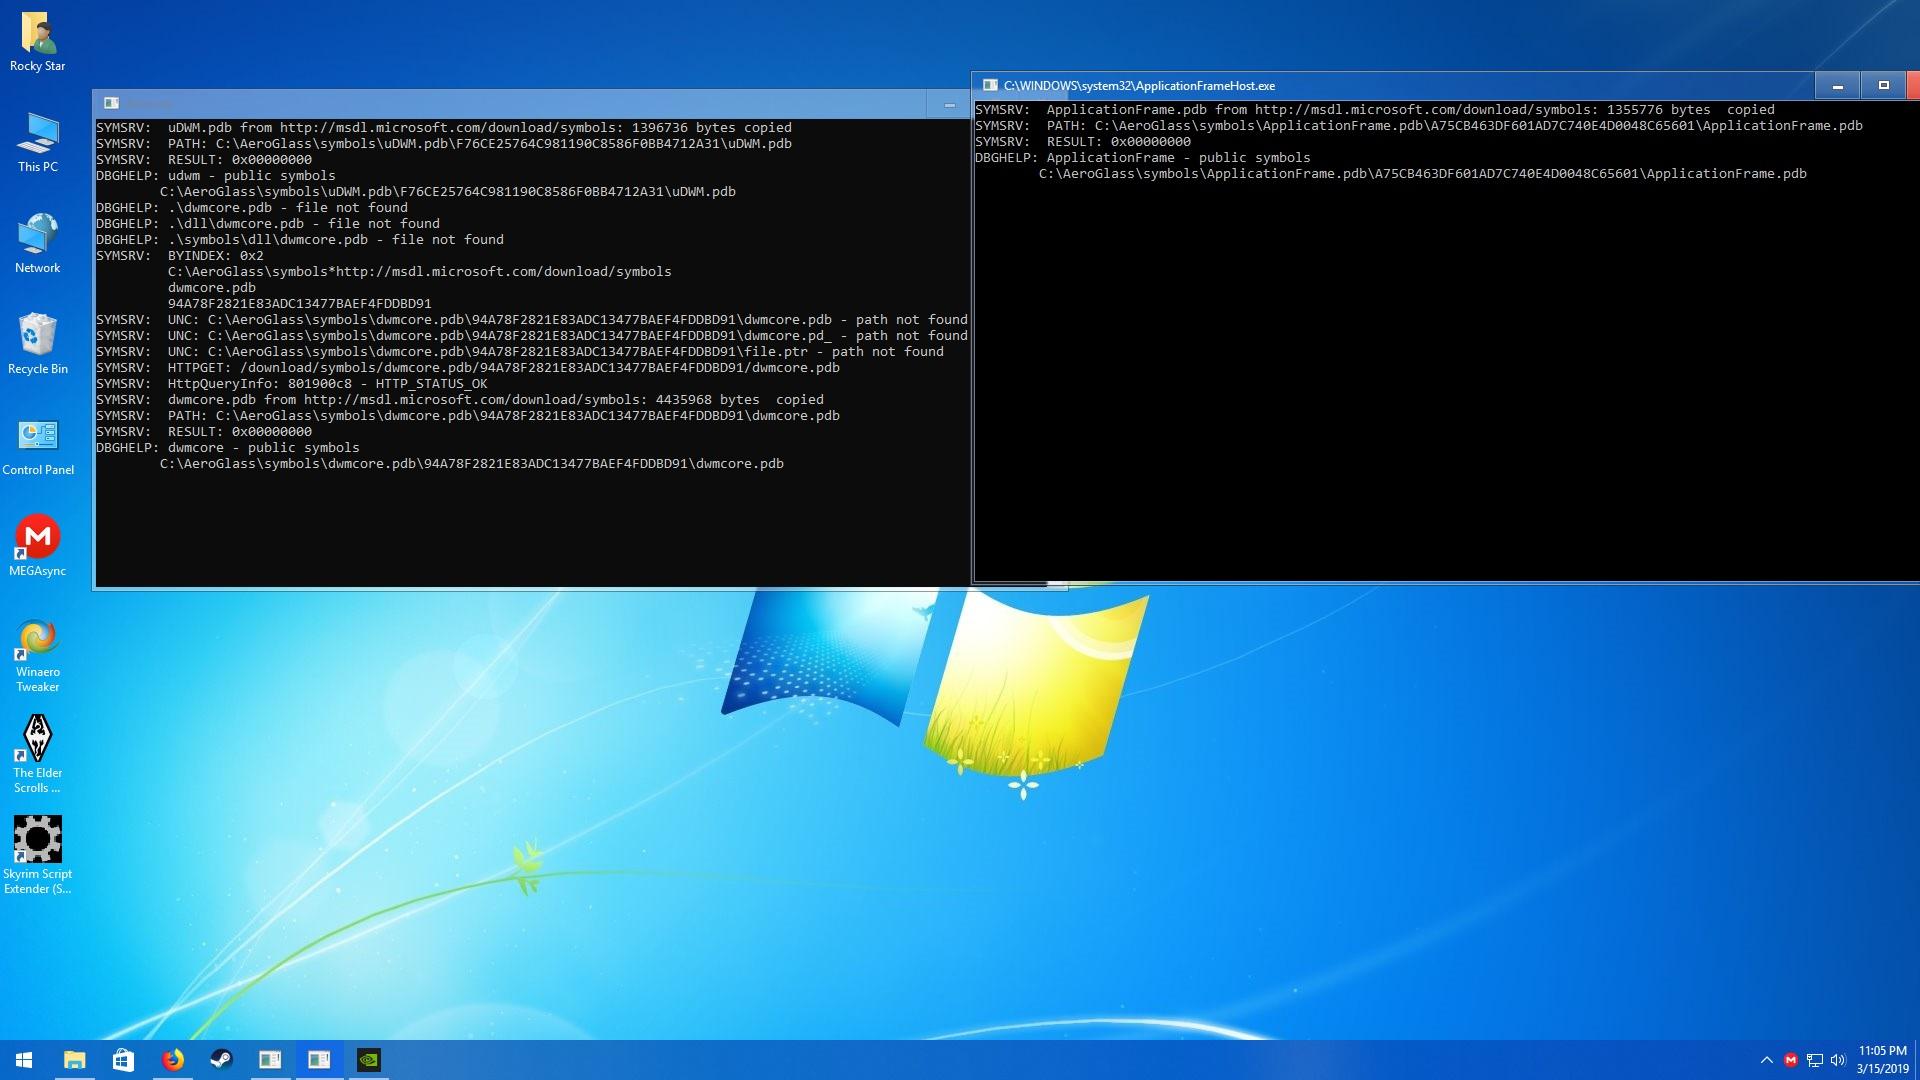The height and width of the screenshot is (1080, 1920).
Task: Select the Winaero Tweaker shortcut
Action: point(38,656)
